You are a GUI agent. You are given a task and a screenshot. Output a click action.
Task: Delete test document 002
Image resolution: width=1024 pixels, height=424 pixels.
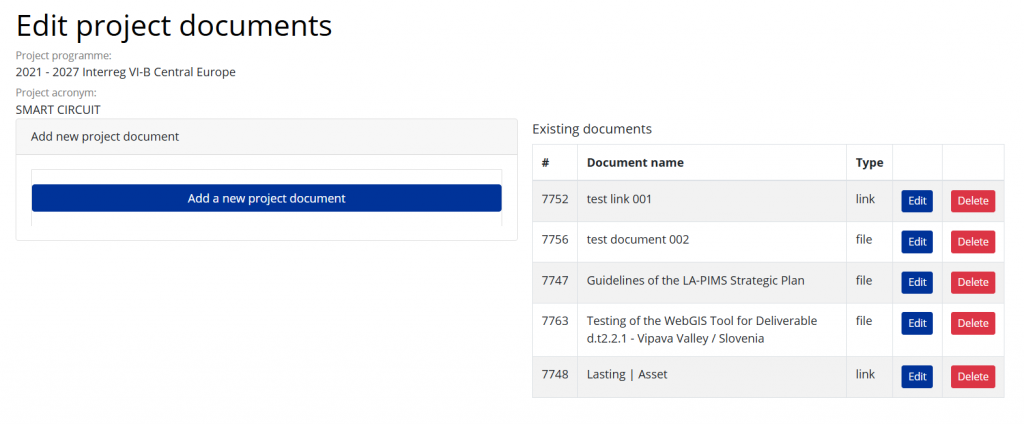pyautogui.click(x=972, y=242)
